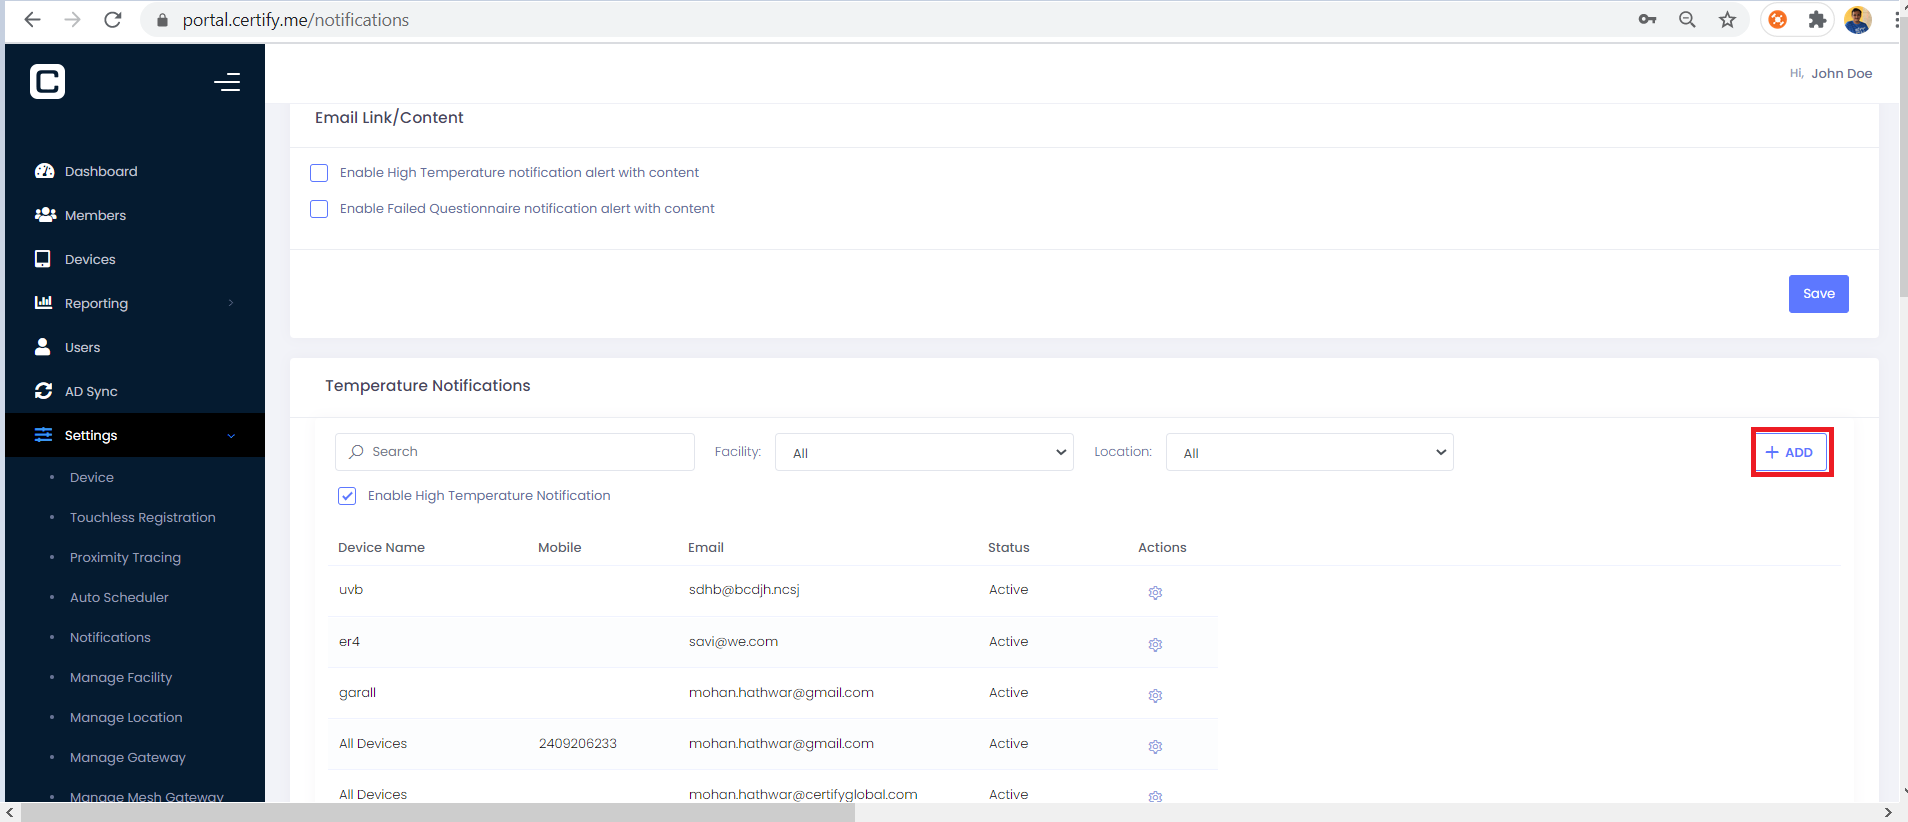
Task: Click the Users person icon
Action: click(42, 347)
